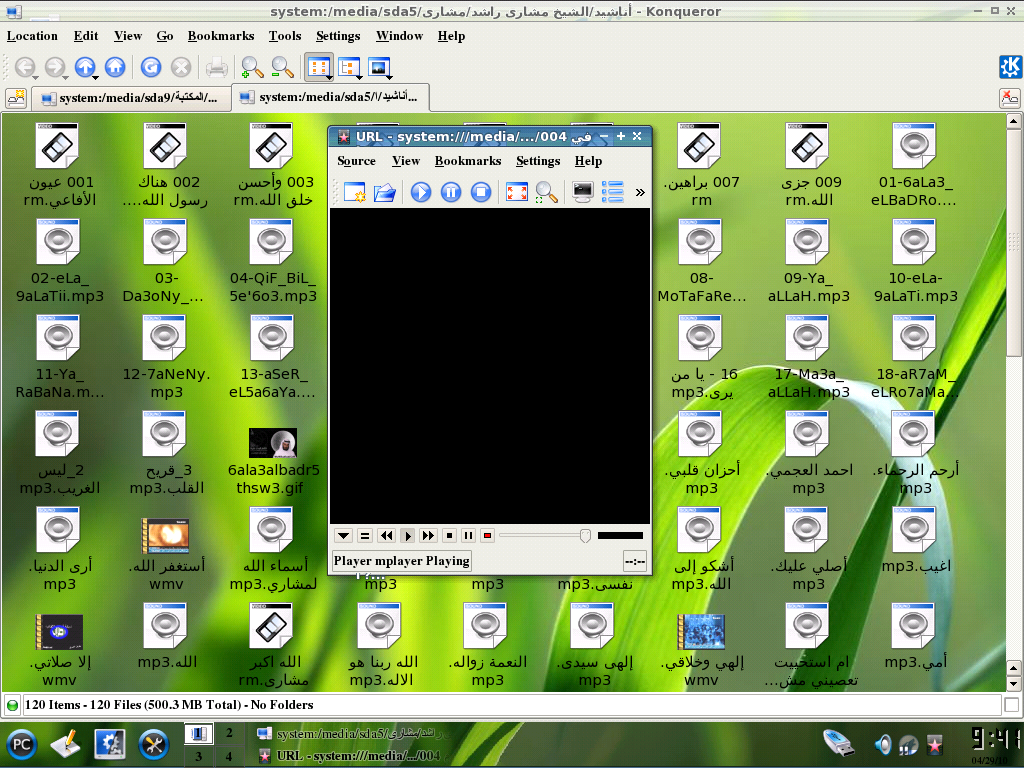Viewport: 1024px width, 768px height.
Task: Expand hidden KMPlayer toolbar items chevron
Action: tap(640, 192)
